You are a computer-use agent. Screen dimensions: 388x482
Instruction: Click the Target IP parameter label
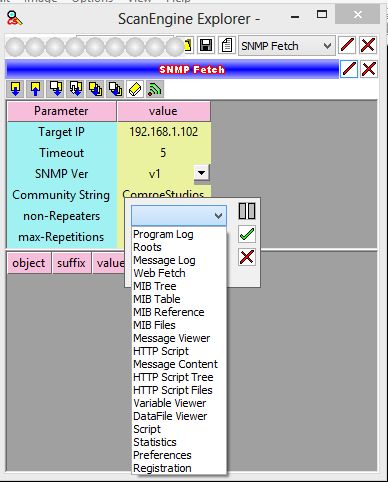(x=61, y=132)
